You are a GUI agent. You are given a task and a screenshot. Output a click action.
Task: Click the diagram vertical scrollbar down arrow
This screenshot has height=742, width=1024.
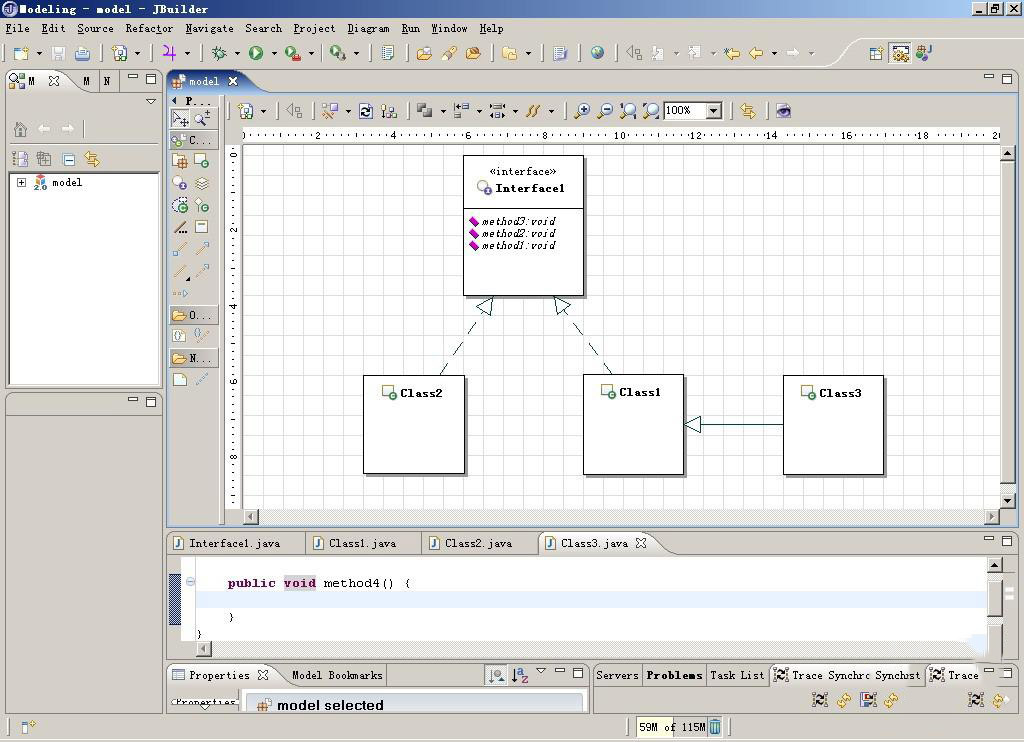pyautogui.click(x=1007, y=501)
